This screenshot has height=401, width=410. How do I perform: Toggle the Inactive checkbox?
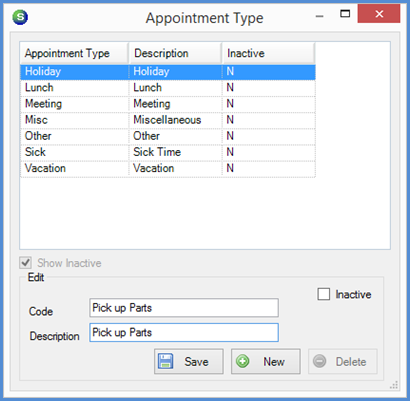coord(324,294)
